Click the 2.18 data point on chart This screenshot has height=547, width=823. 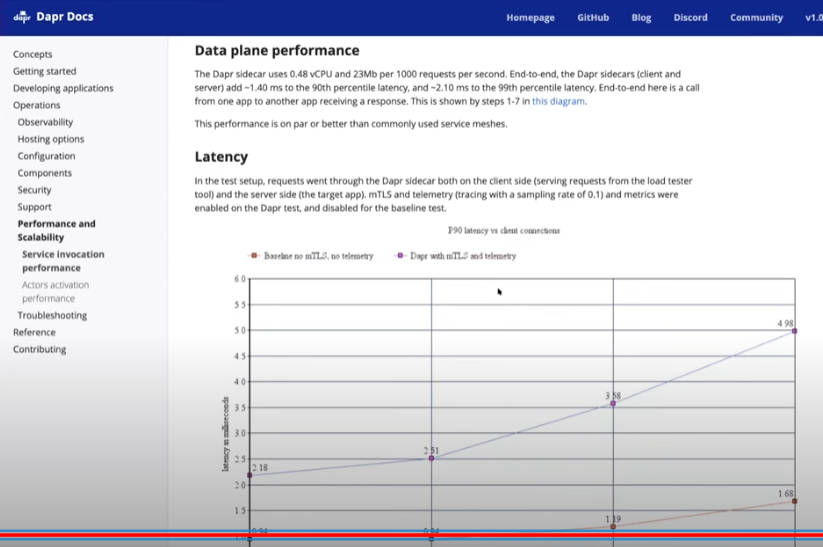click(249, 475)
